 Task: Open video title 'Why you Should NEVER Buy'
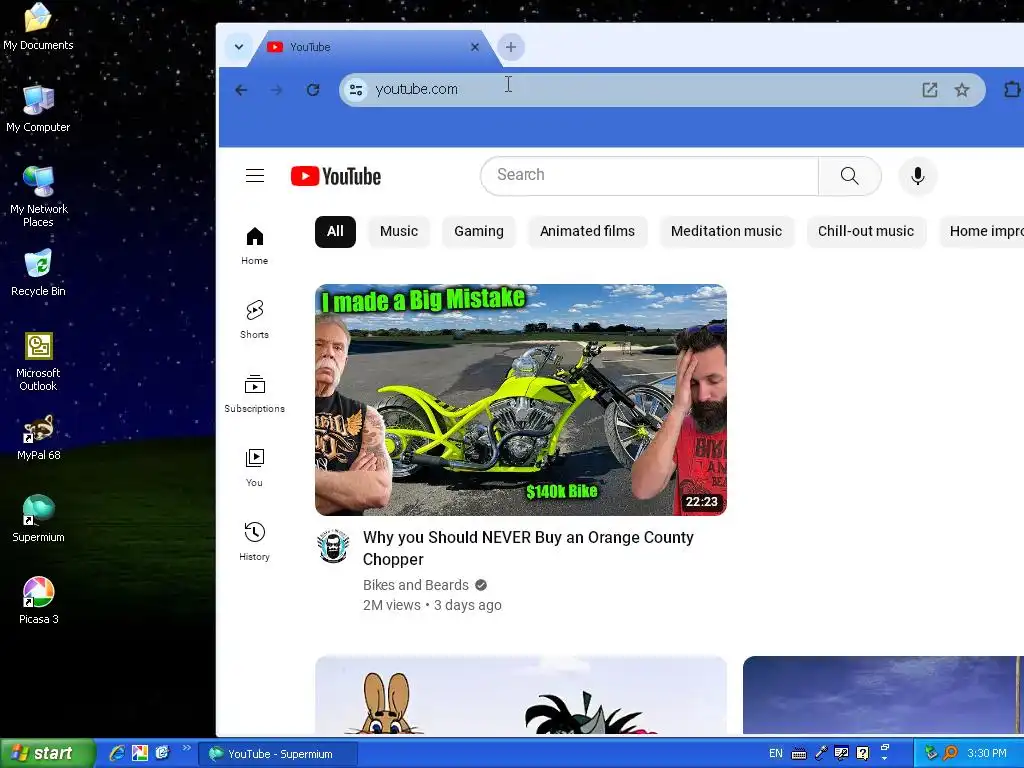(x=528, y=548)
